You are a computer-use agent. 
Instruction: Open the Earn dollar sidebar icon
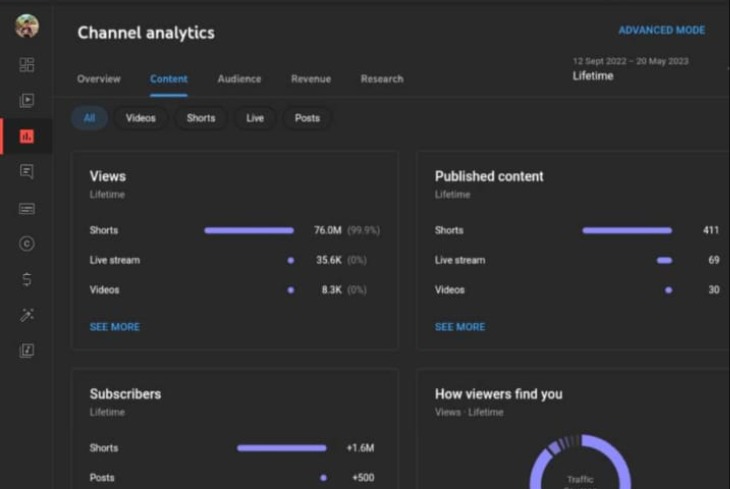pos(27,279)
